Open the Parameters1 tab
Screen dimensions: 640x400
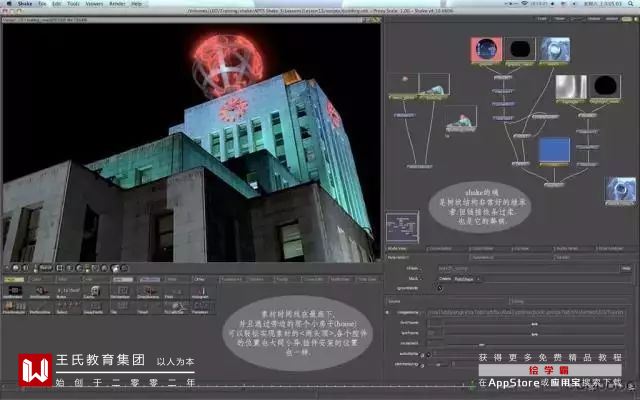click(x=427, y=258)
